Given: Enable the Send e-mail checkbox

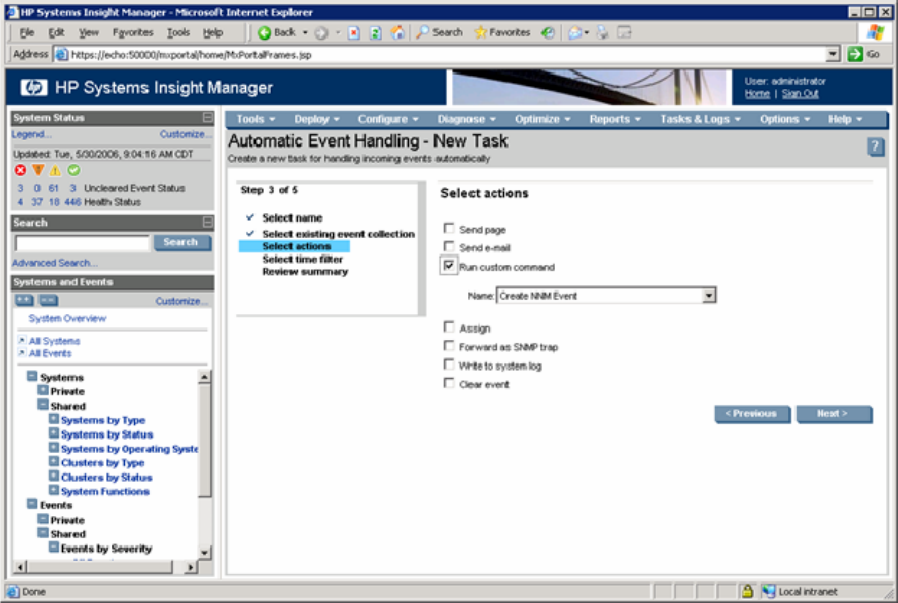Looking at the screenshot, I should click(449, 246).
